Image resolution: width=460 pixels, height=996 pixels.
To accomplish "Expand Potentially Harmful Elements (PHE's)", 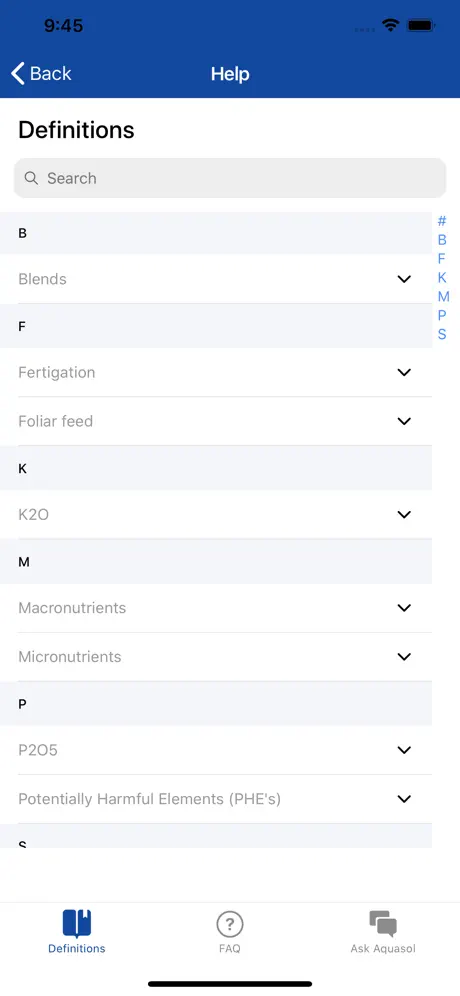I will click(x=216, y=799).
